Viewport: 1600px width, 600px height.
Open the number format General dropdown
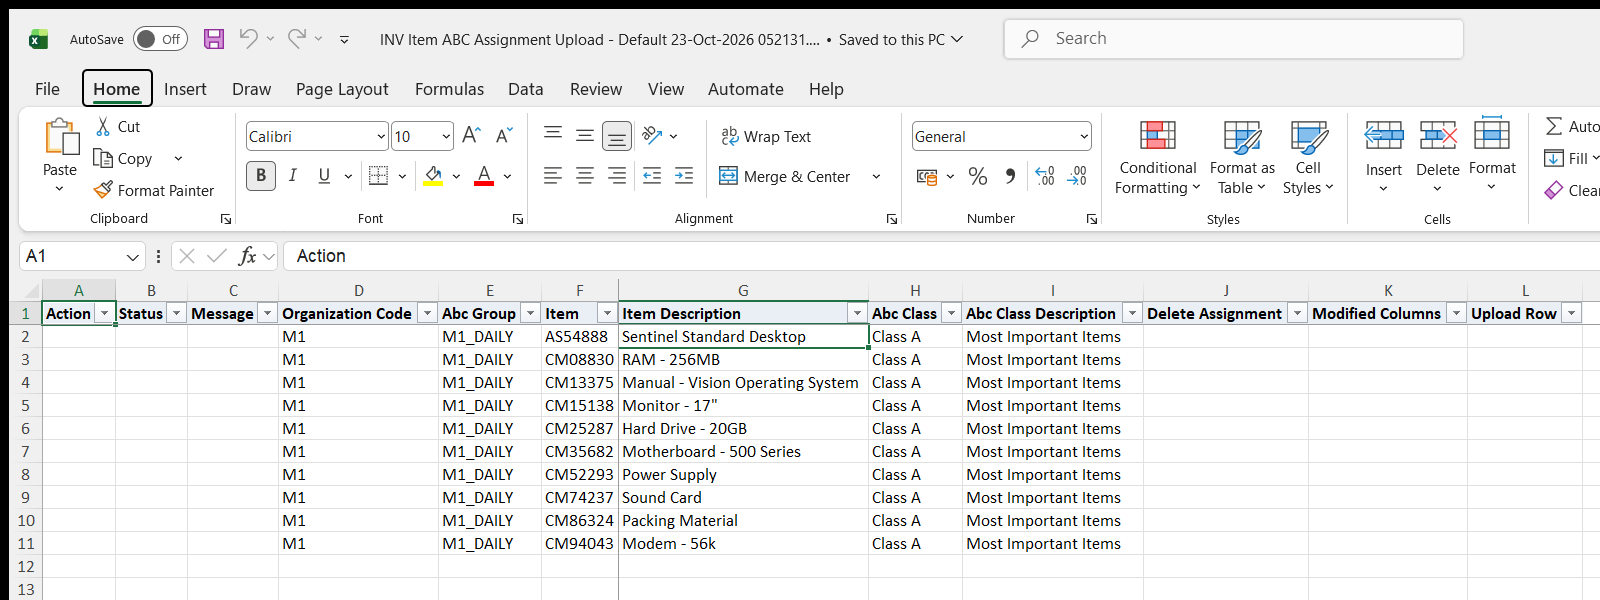(x=1084, y=137)
